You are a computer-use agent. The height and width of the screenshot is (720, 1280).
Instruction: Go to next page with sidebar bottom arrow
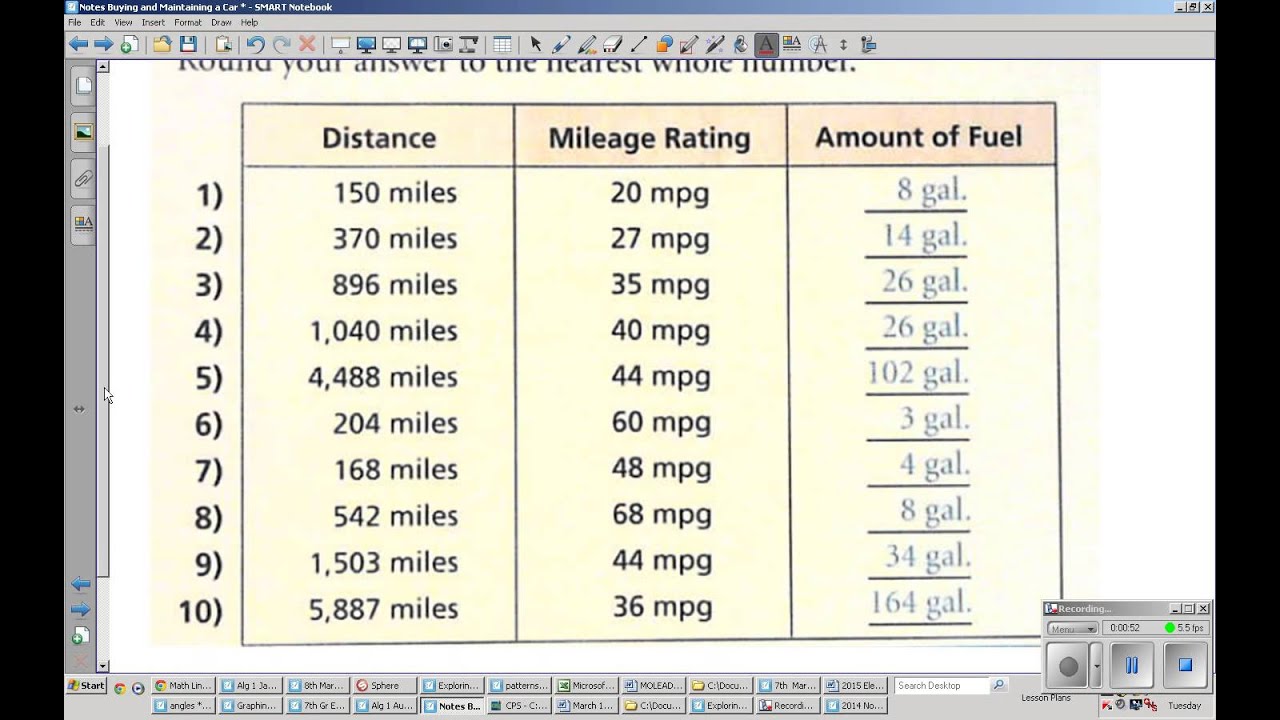pyautogui.click(x=81, y=610)
